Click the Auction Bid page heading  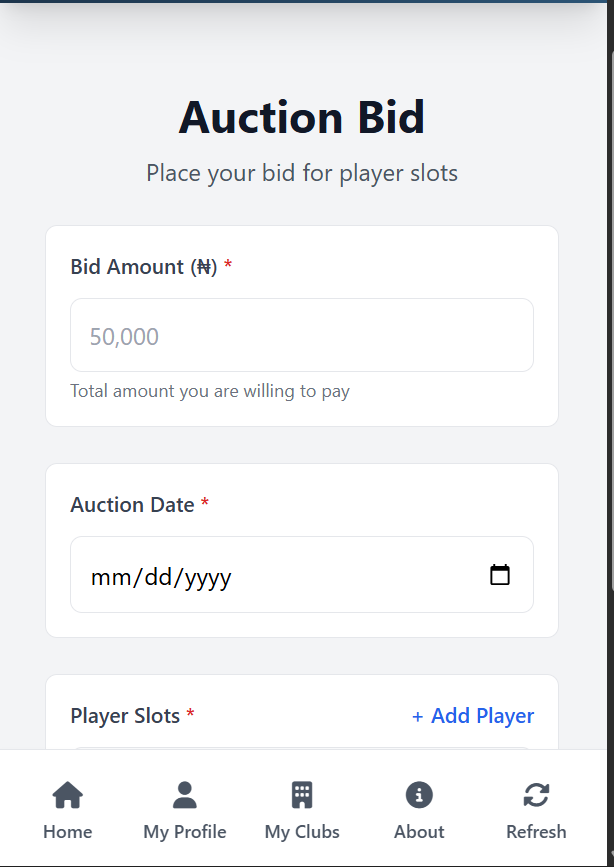(x=301, y=117)
